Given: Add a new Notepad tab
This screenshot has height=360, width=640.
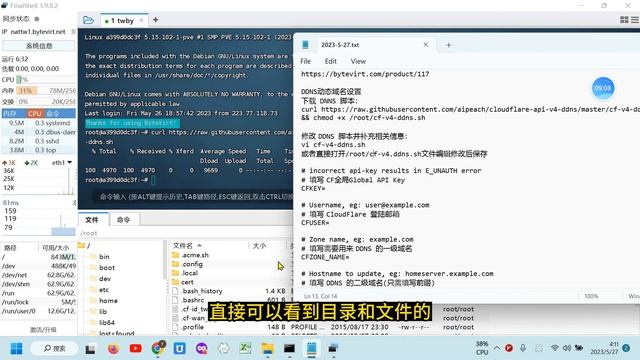Looking at the screenshot, I should pyautogui.click(x=449, y=45).
